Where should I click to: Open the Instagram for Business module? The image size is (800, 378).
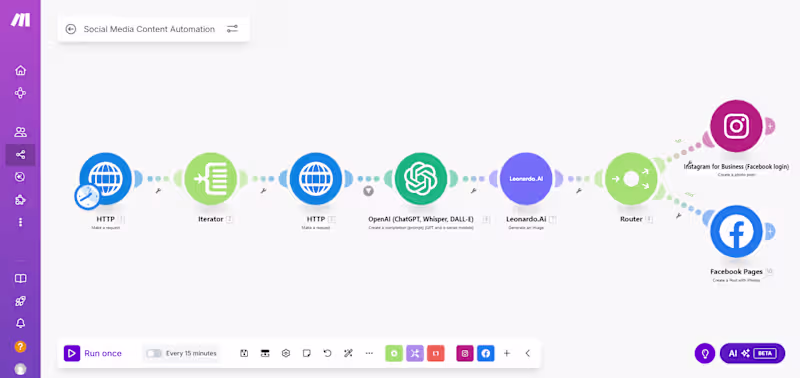coord(736,126)
